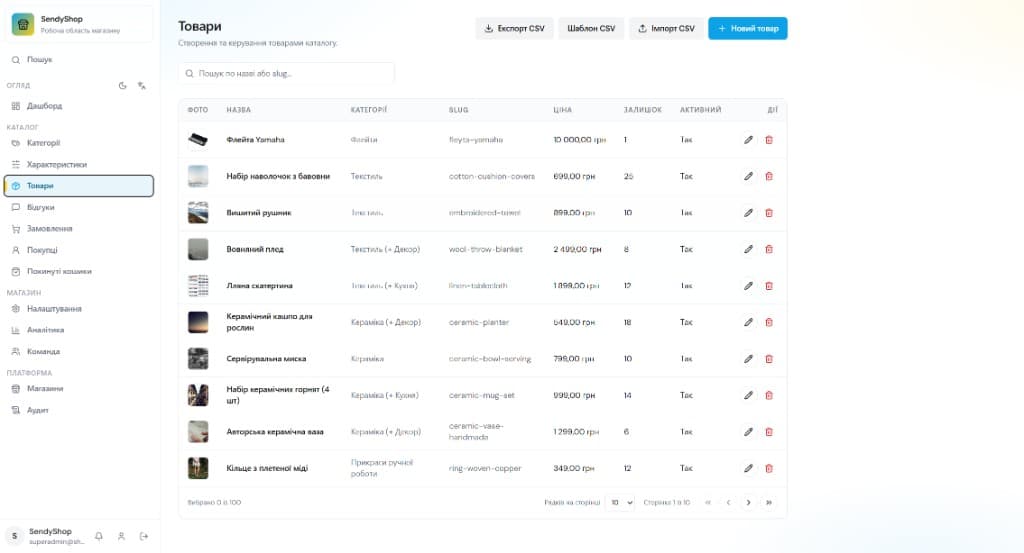Open Замовлення in sidebar
The height and width of the screenshot is (553, 1024).
click(78, 229)
